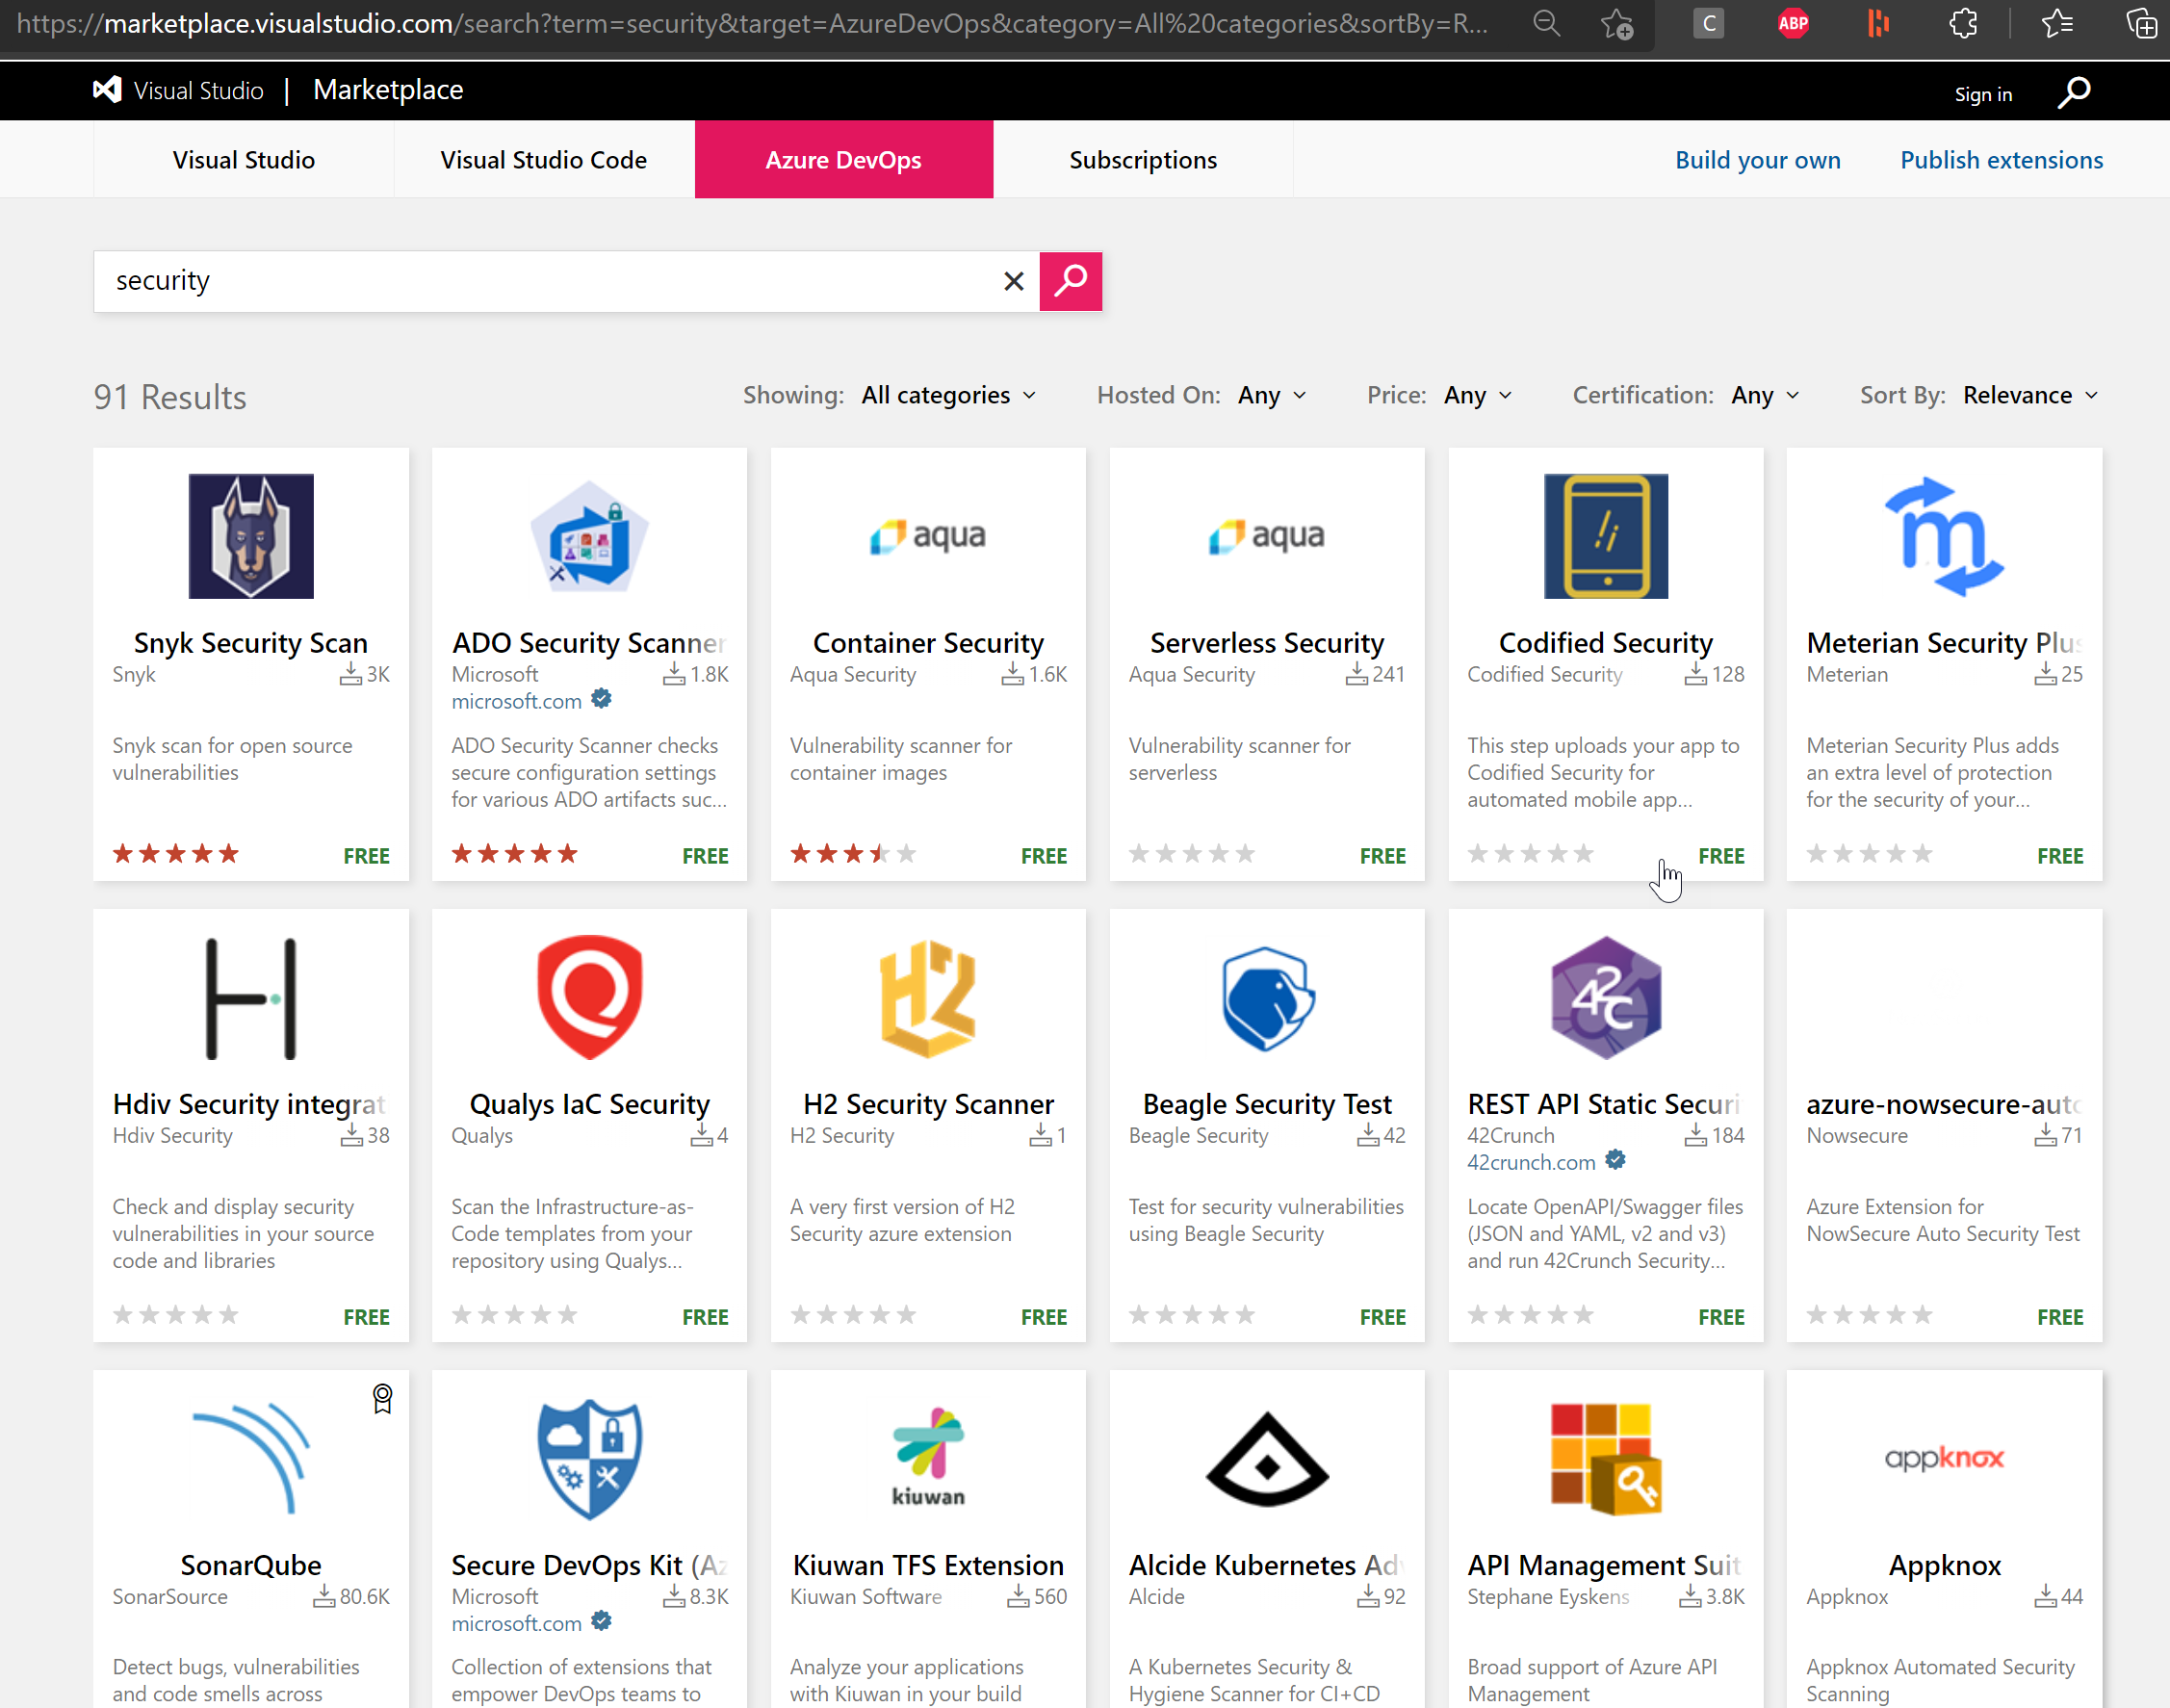
Task: Click the Sign in link
Action: [1982, 94]
